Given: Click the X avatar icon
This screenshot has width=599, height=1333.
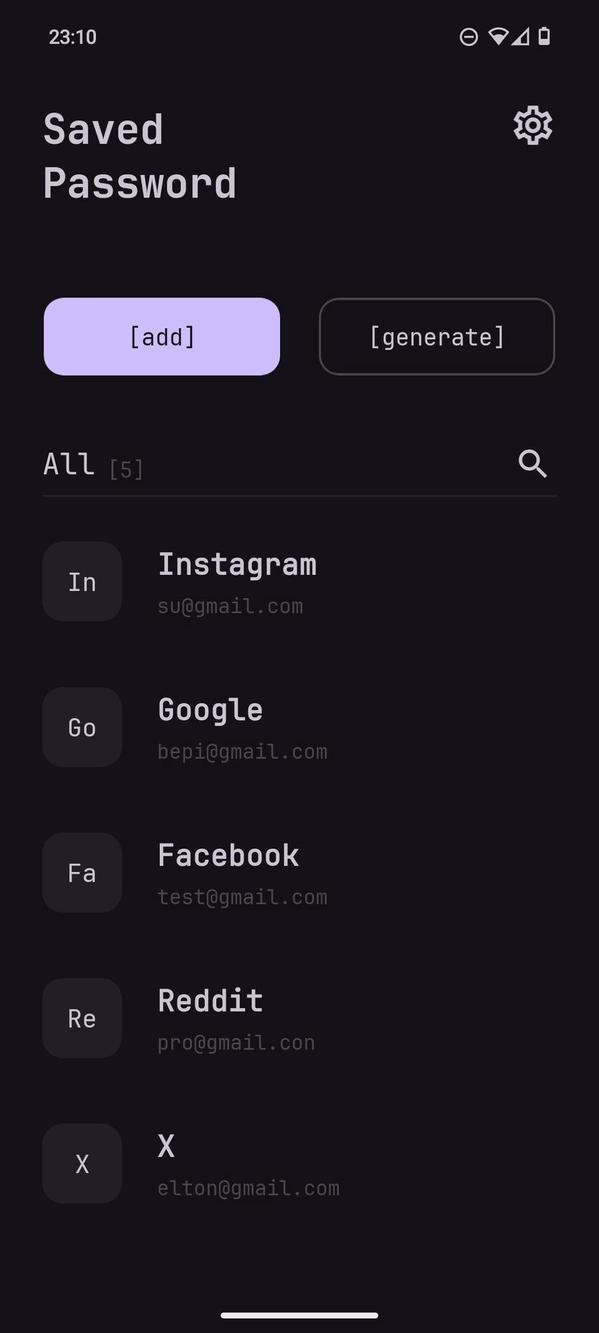Looking at the screenshot, I should point(81,1163).
